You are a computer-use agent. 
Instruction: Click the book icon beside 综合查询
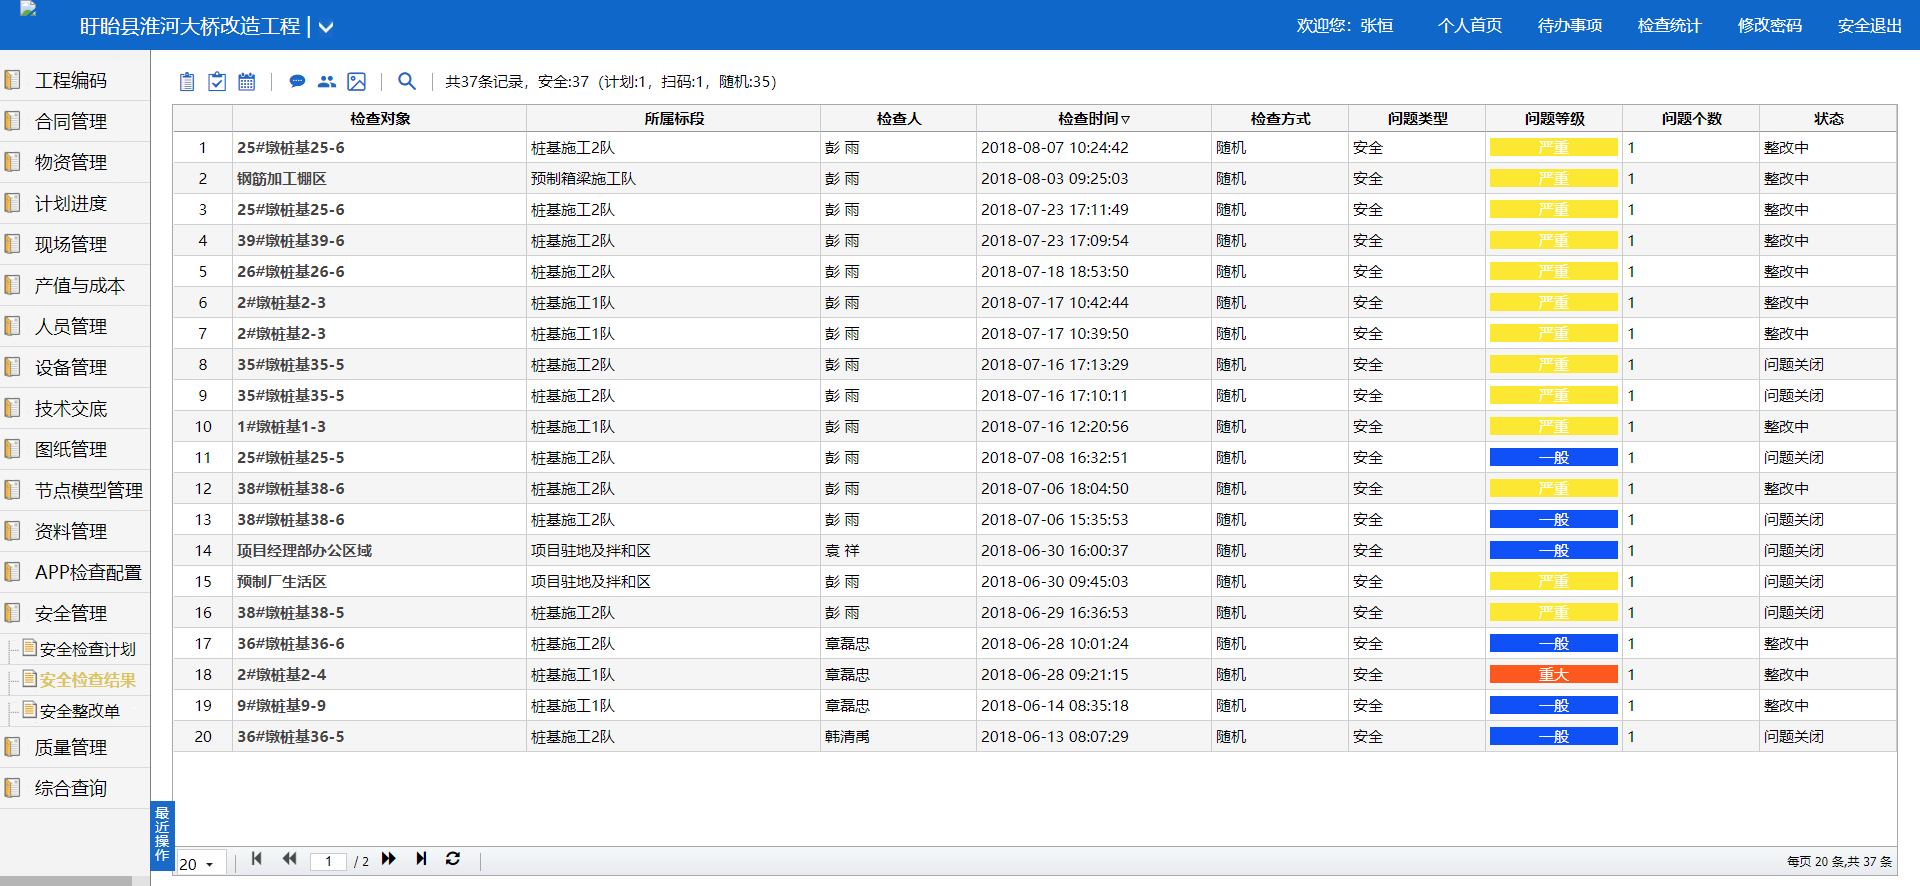tap(13, 787)
